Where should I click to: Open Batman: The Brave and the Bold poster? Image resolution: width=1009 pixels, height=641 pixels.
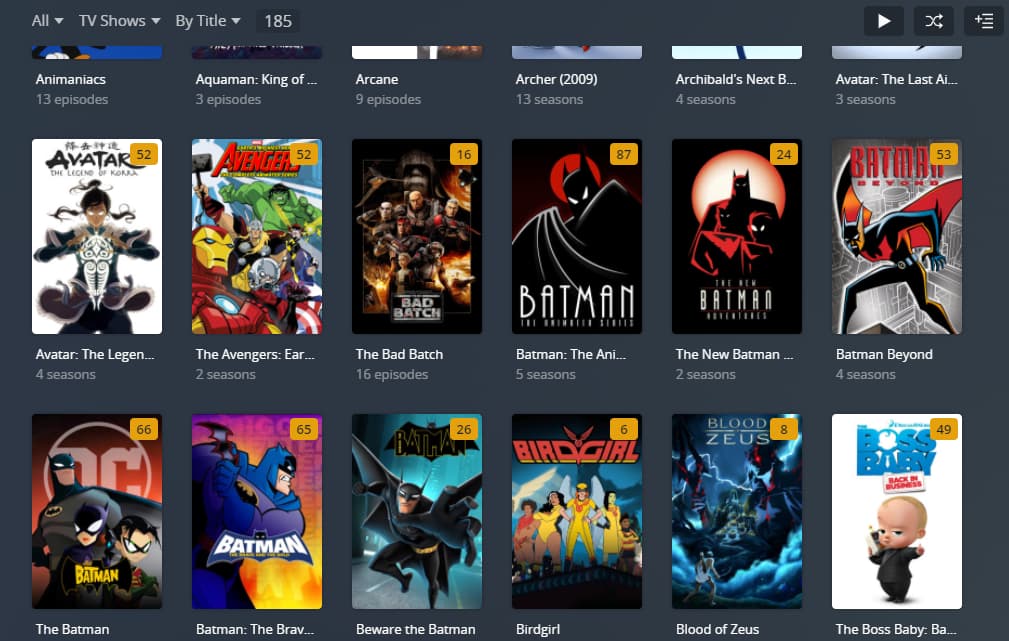pos(257,511)
